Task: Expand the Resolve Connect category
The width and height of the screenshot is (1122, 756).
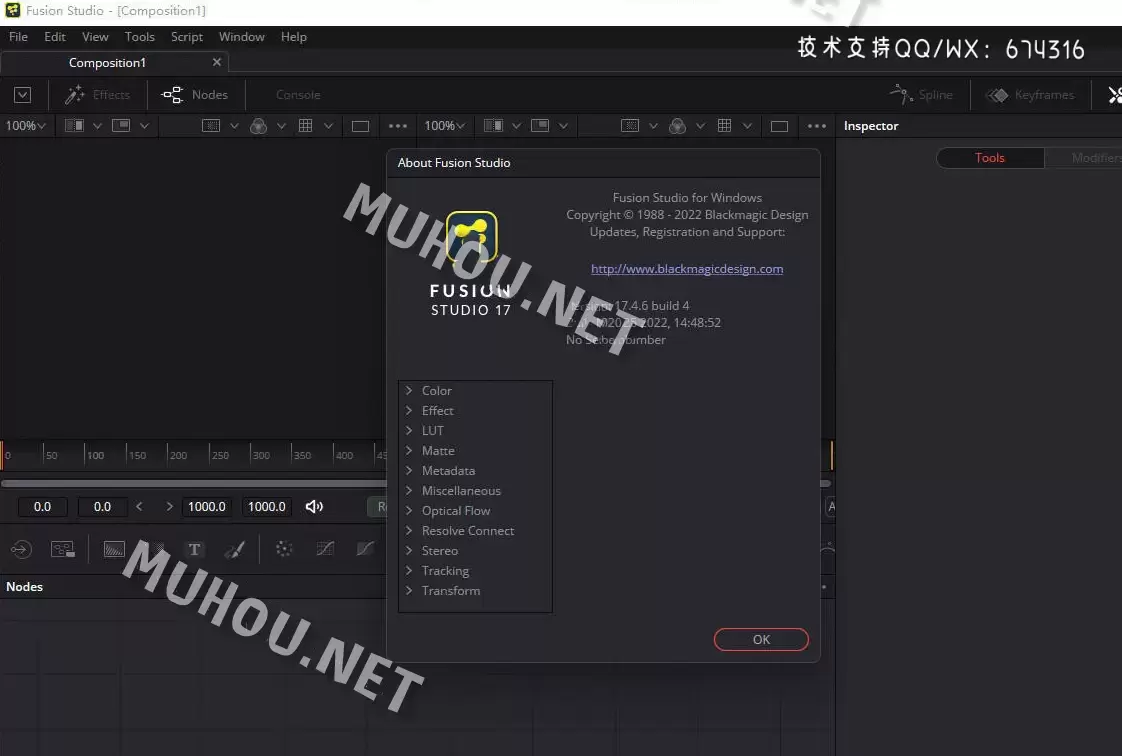Action: (409, 531)
